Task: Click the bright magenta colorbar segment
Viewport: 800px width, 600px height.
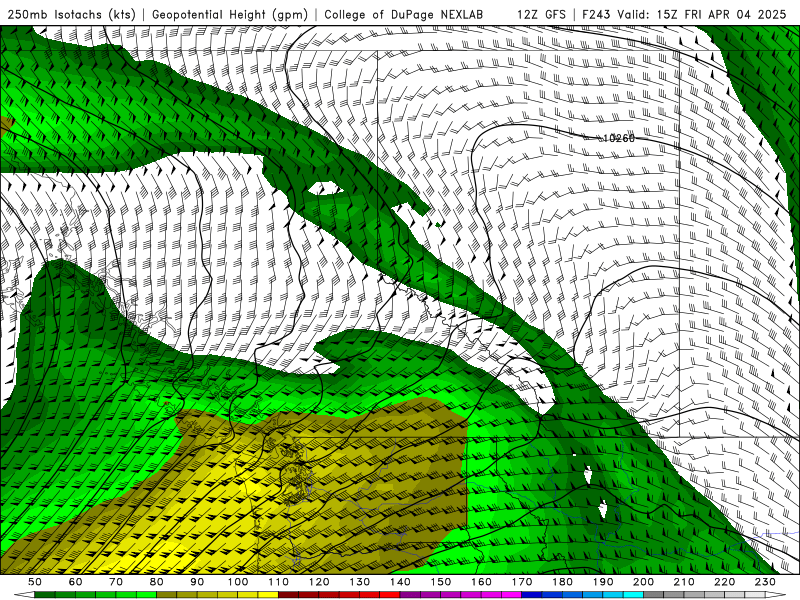Action: coord(512,595)
